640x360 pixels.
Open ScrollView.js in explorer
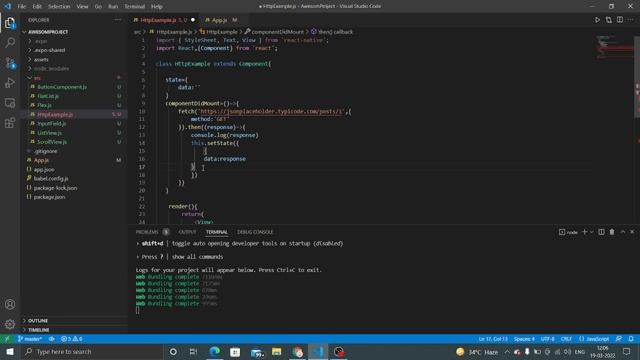tap(52, 142)
